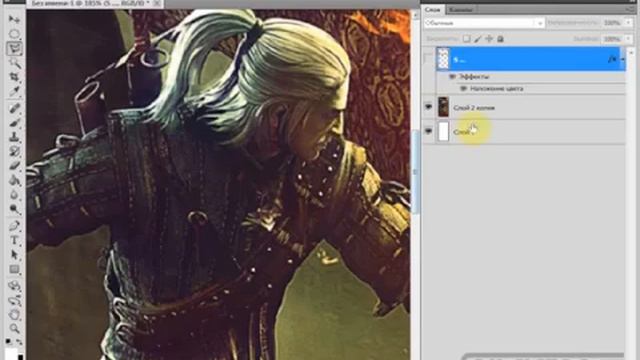Select the Blur drop tool
640x360 pixels.
pos(14,195)
